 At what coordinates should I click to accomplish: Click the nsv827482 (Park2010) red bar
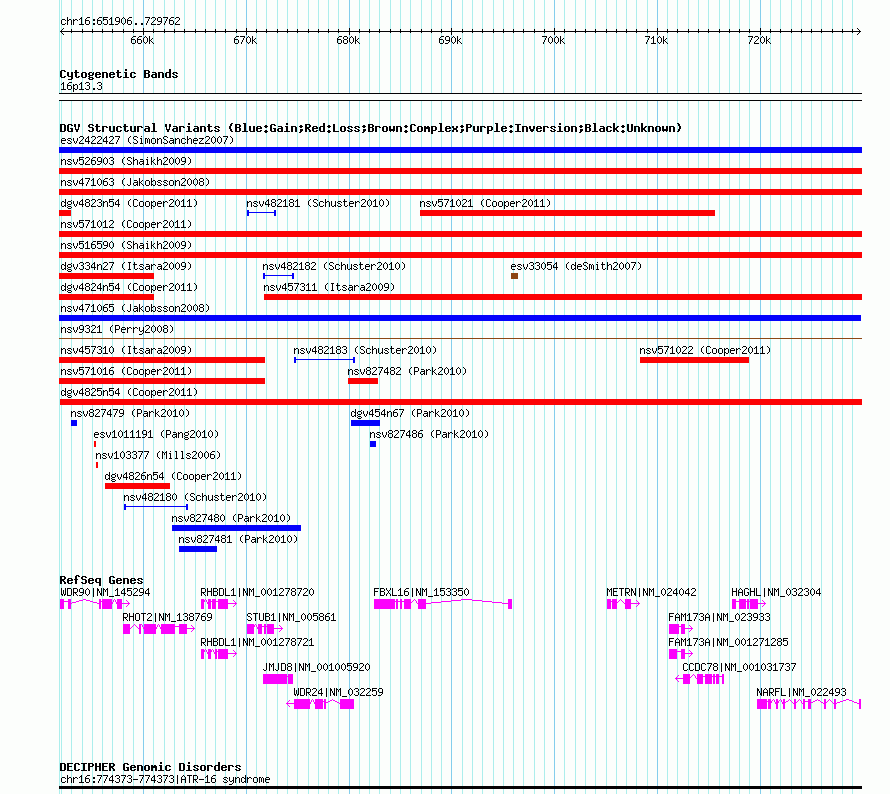(363, 381)
